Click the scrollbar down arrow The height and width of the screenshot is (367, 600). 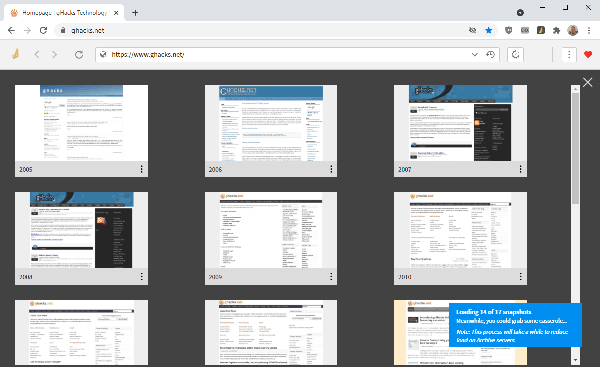[575, 360]
